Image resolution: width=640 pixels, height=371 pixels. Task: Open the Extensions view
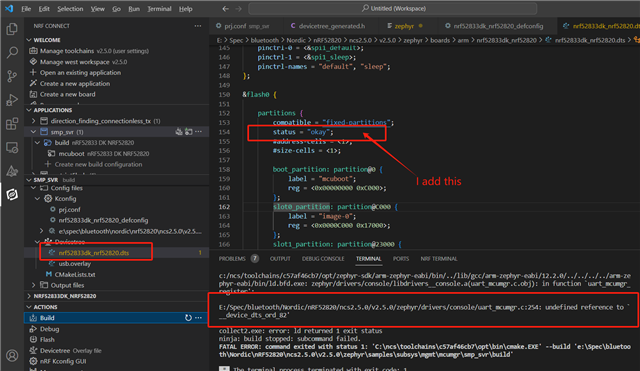click(x=12, y=124)
